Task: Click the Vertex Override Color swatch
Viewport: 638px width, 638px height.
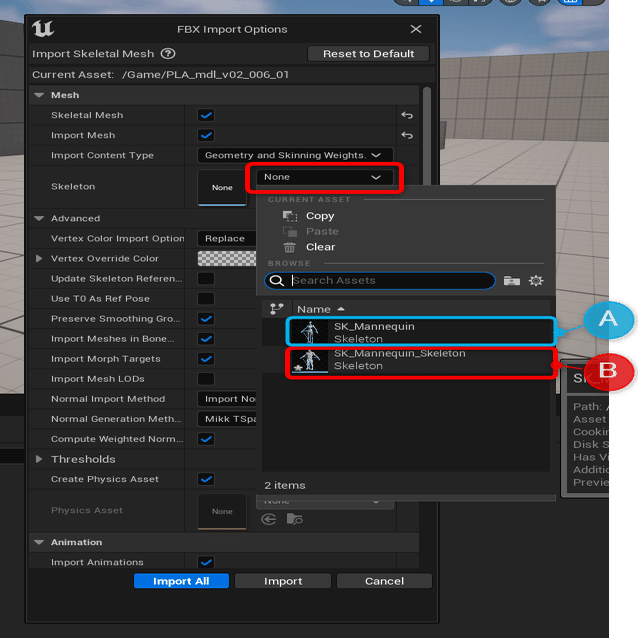Action: [227, 258]
